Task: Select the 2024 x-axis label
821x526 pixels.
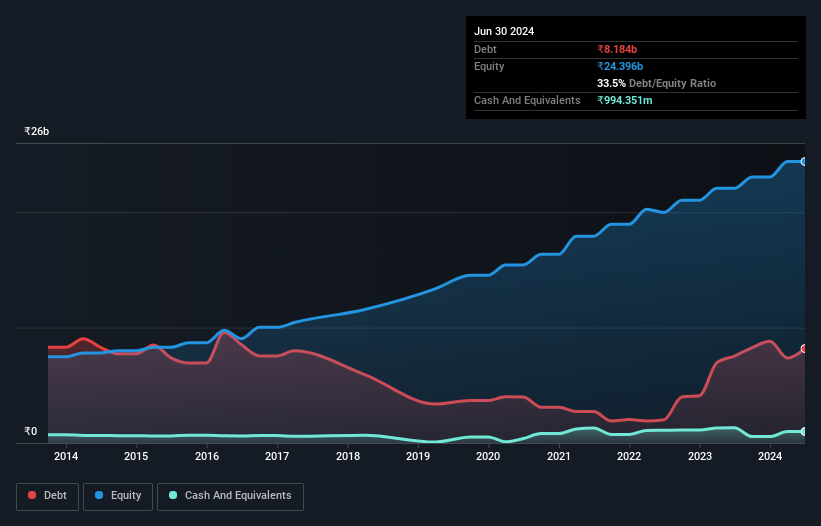Action: pos(770,456)
